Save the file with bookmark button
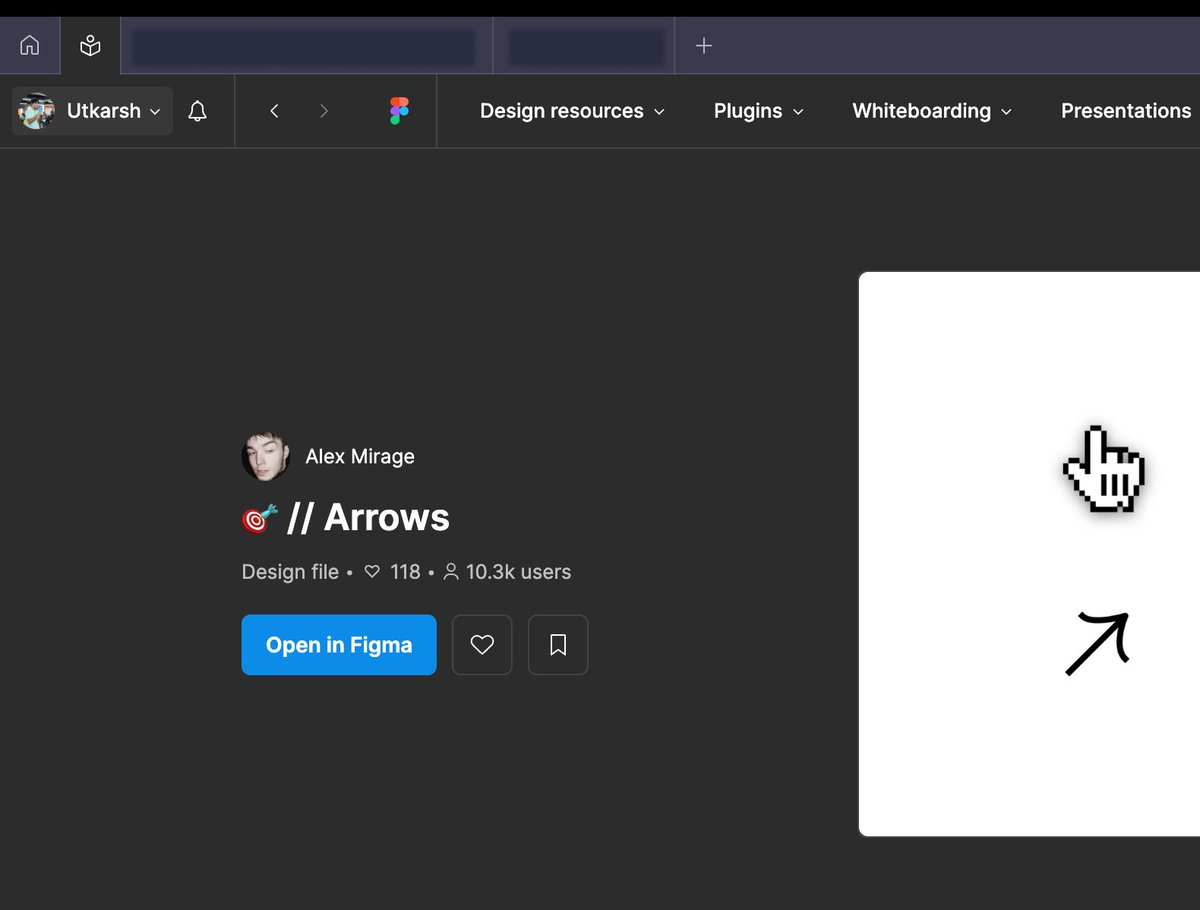This screenshot has height=910, width=1200. [x=558, y=645]
